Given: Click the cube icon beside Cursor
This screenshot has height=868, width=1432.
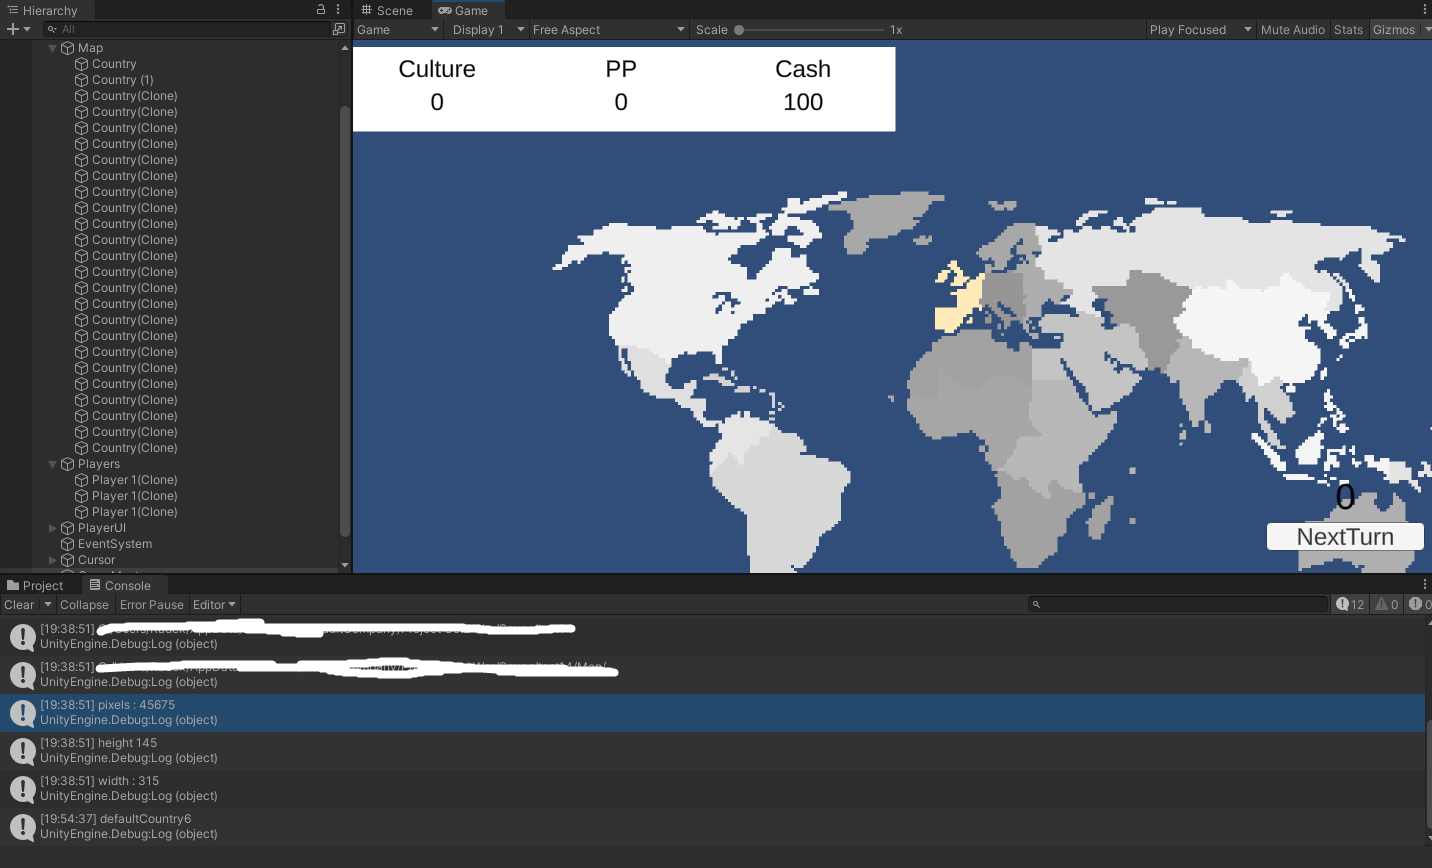Looking at the screenshot, I should coord(68,560).
